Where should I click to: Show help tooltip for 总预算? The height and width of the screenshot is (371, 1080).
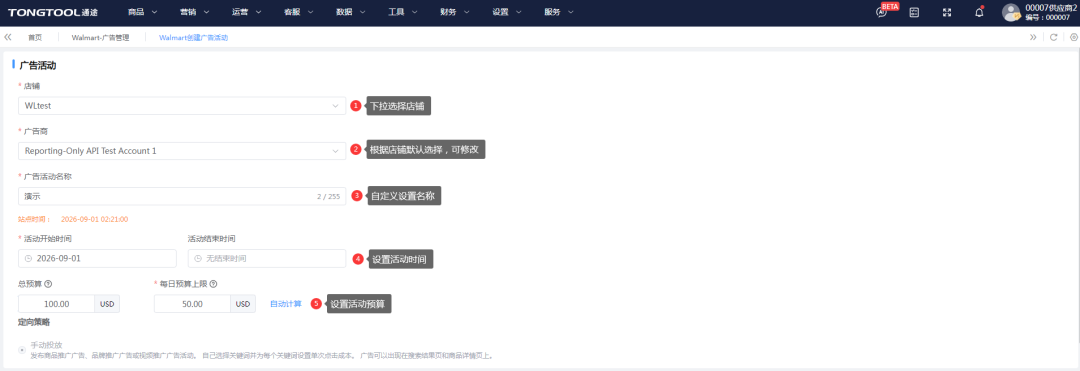[48, 284]
